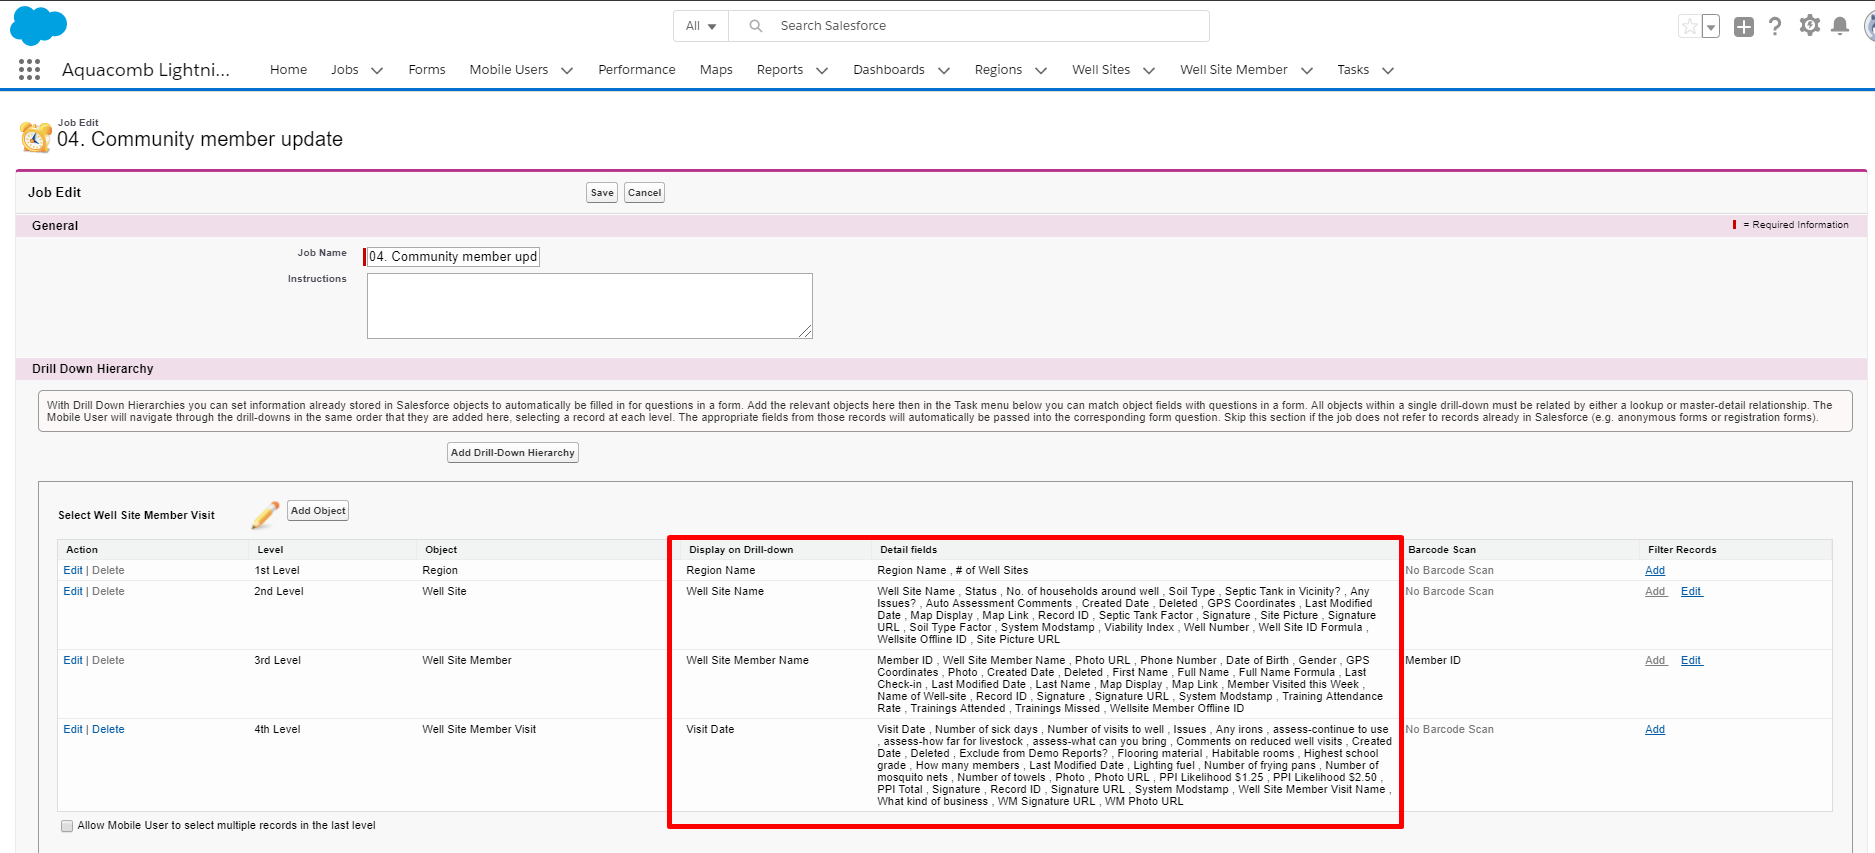Open the notifications bell icon
The image size is (1875, 853).
click(x=1839, y=26)
